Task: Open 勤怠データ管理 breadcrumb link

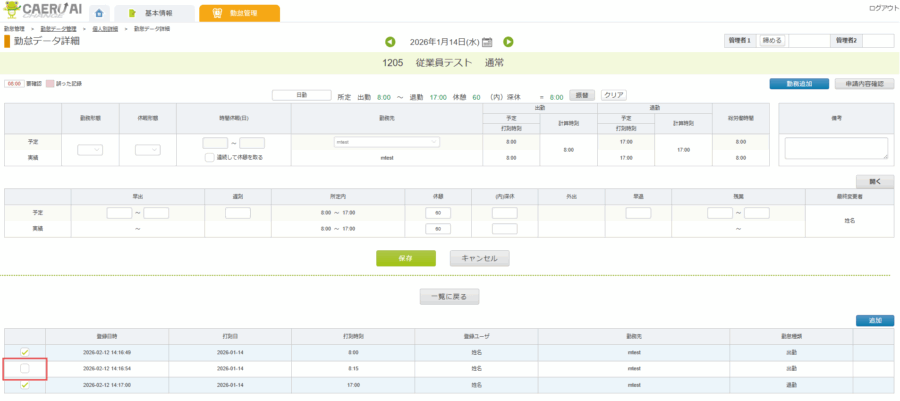Action: pyautogui.click(x=58, y=29)
